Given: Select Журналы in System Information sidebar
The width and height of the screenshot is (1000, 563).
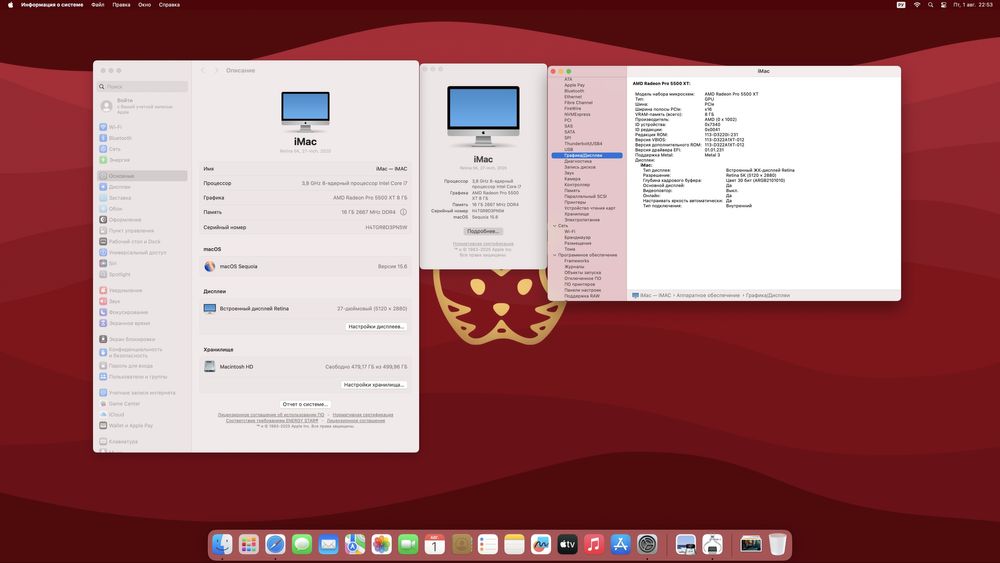Looking at the screenshot, I should click(x=574, y=267).
